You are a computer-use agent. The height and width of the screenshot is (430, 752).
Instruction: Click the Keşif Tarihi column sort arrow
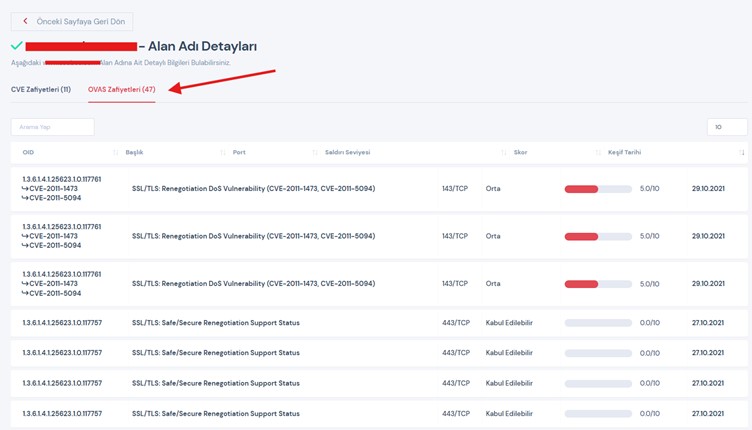(x=742, y=153)
